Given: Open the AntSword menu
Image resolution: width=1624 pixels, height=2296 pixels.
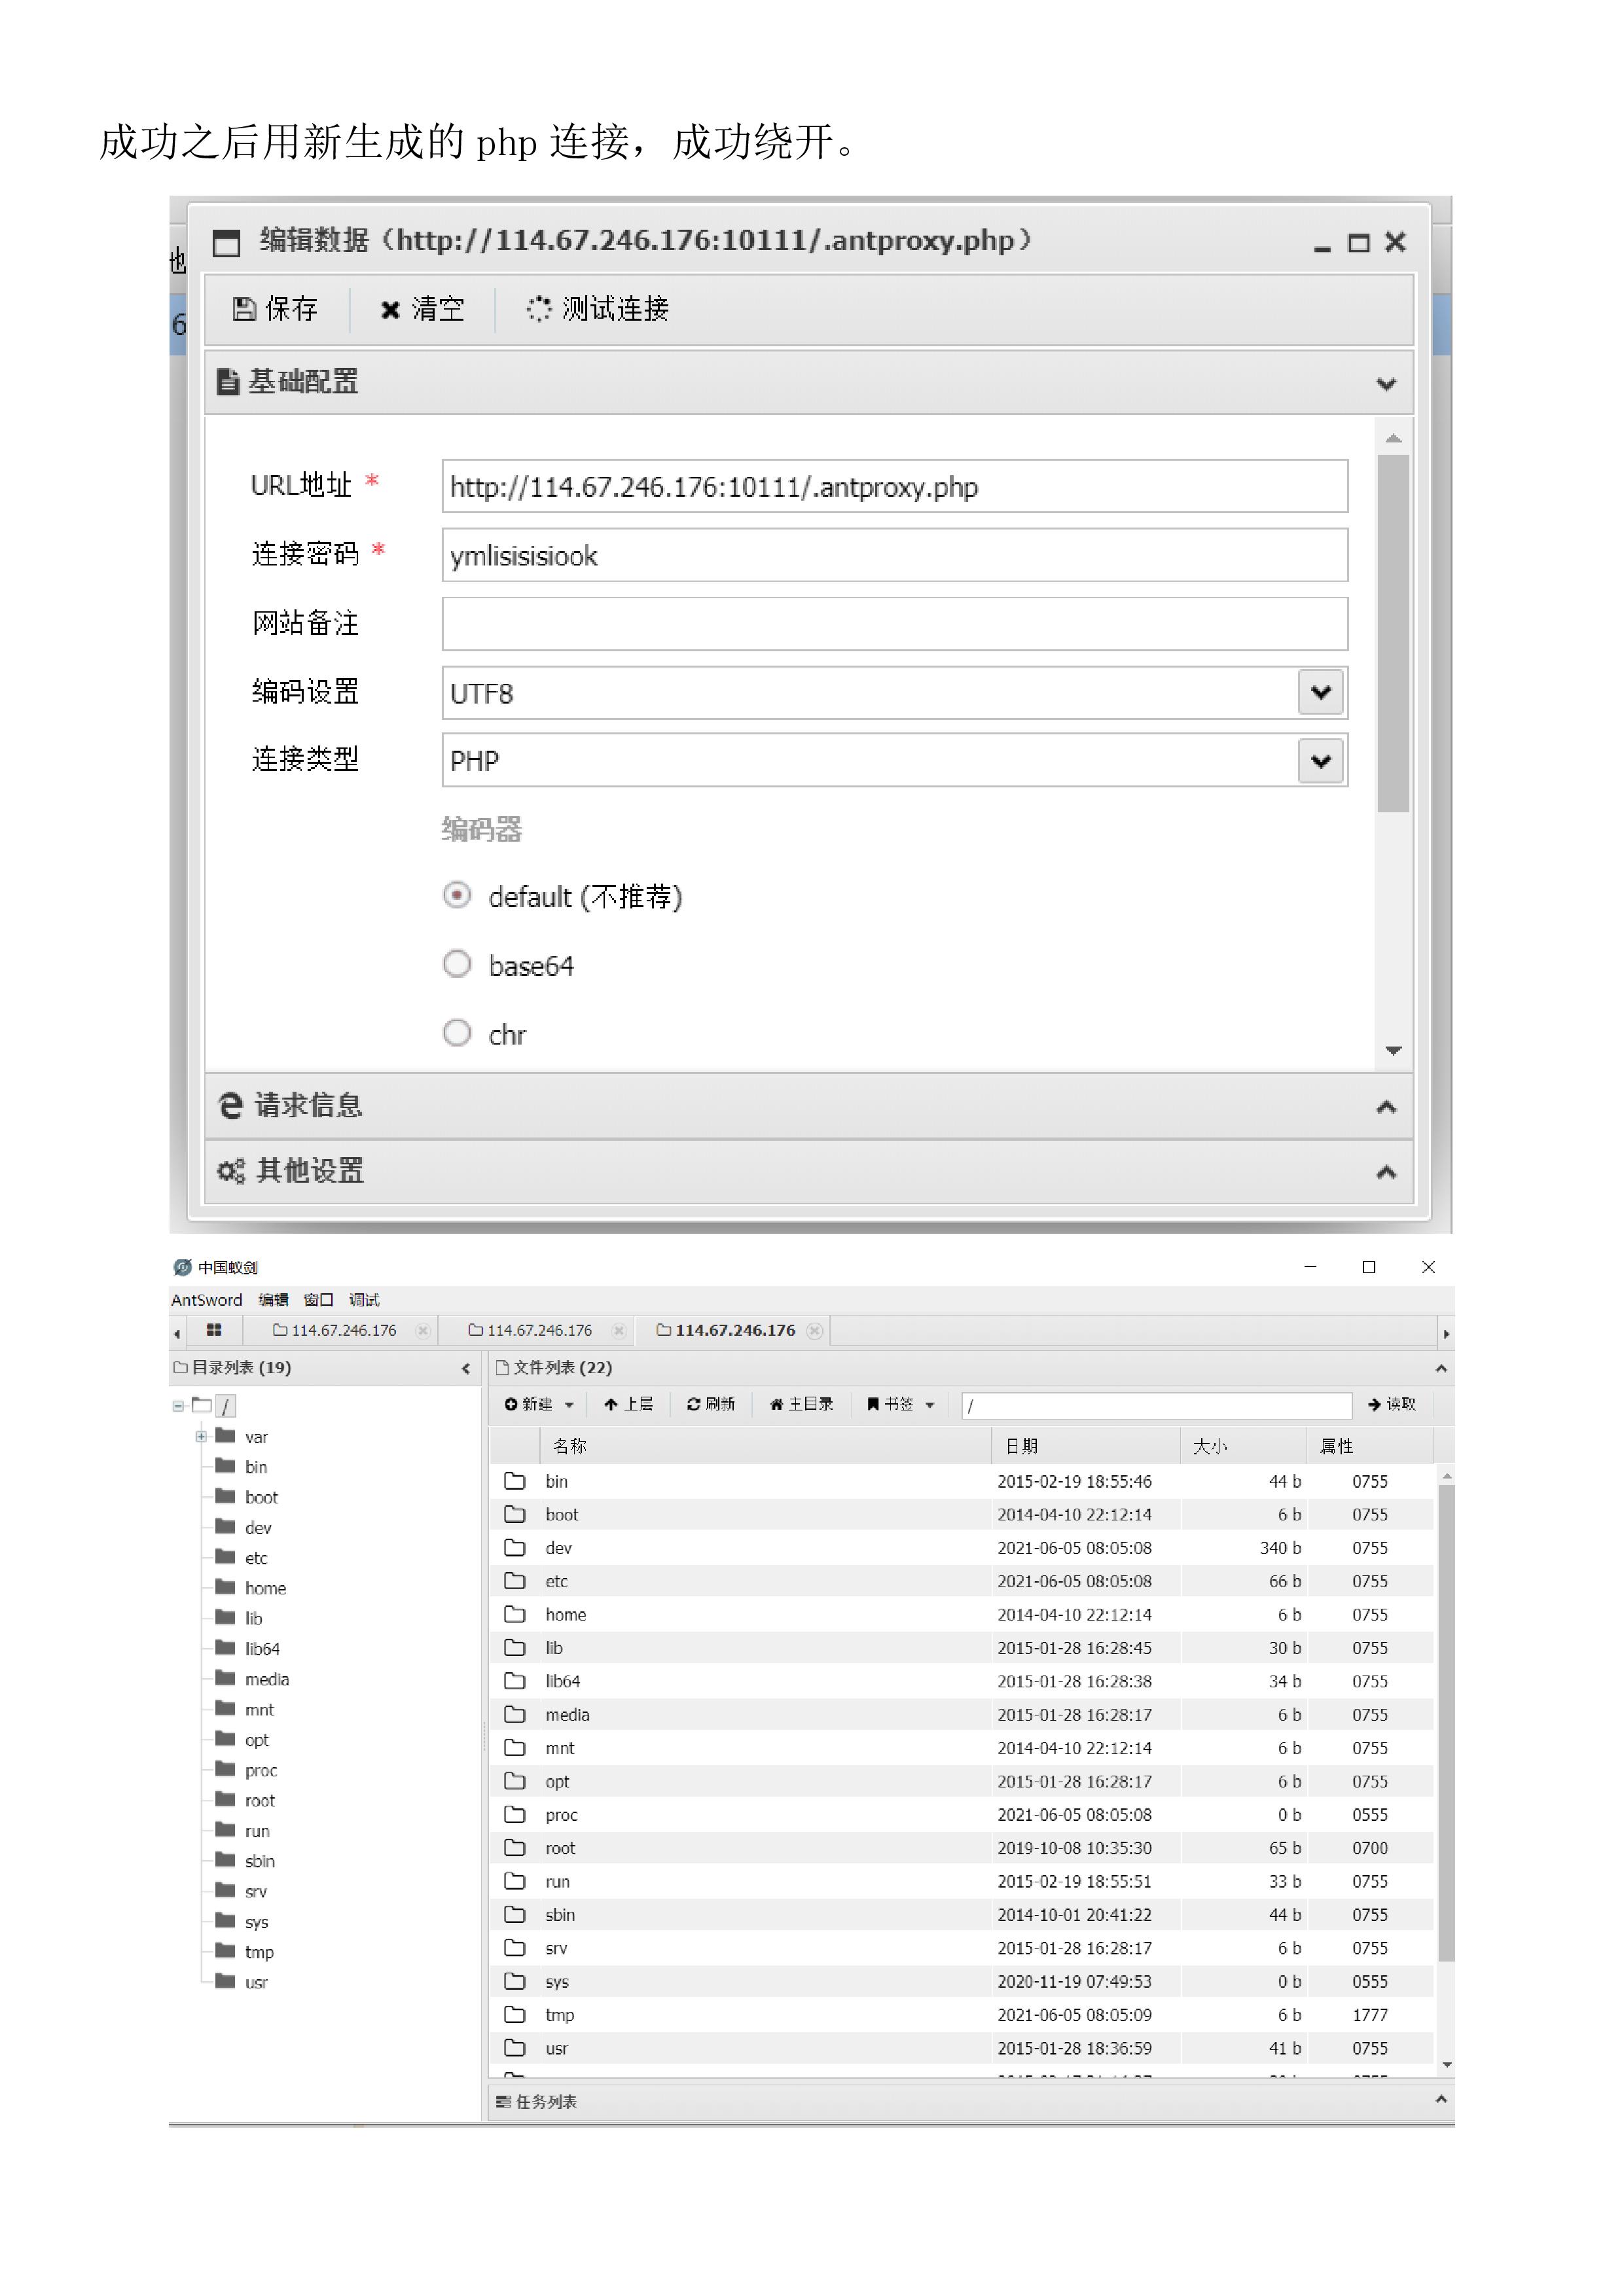Looking at the screenshot, I should pos(206,1300).
